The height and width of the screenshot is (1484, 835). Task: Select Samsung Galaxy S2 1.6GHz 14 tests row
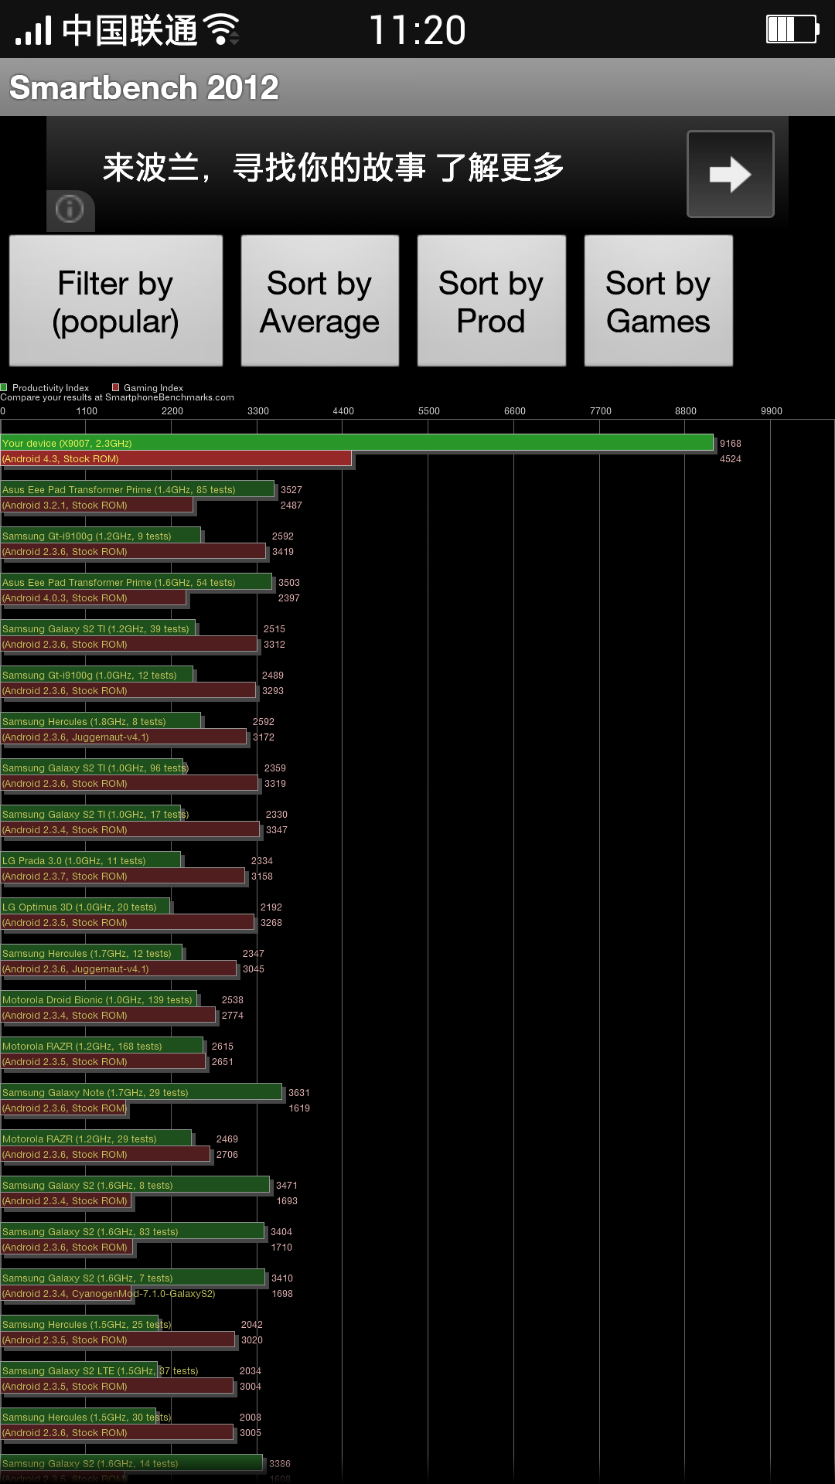pos(131,1463)
